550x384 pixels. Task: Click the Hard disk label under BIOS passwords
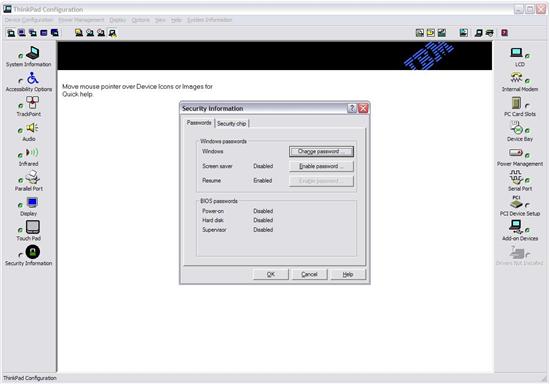click(x=213, y=220)
